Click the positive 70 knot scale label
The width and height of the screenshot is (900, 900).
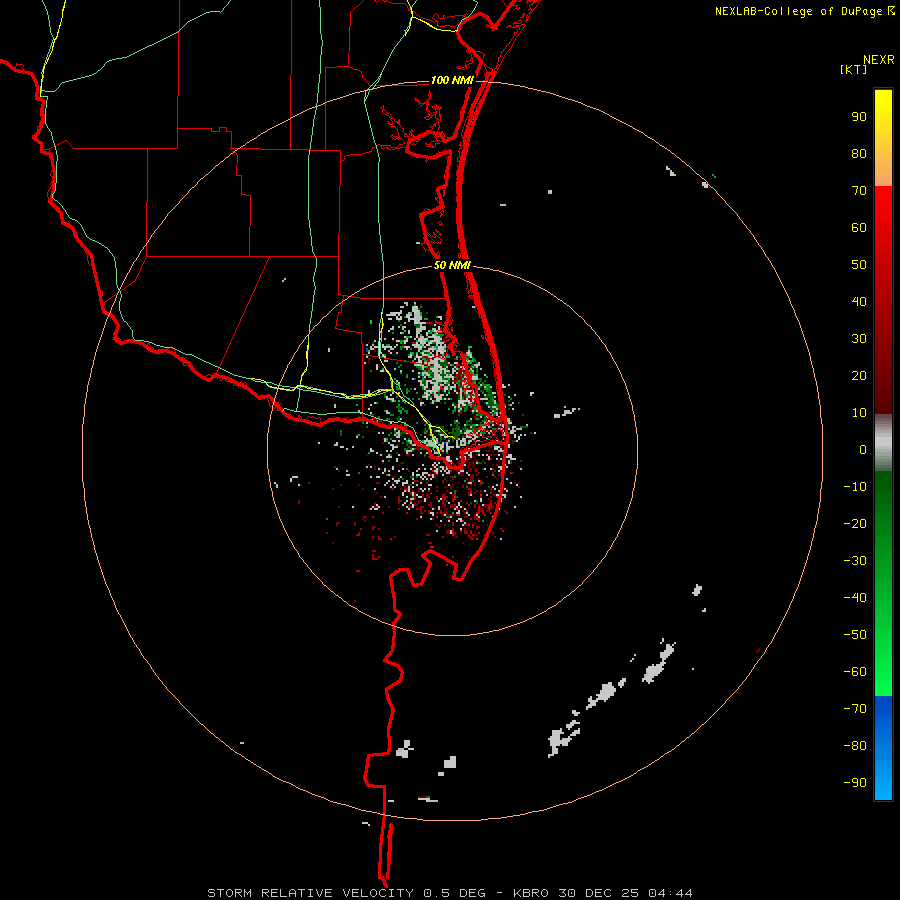[859, 191]
